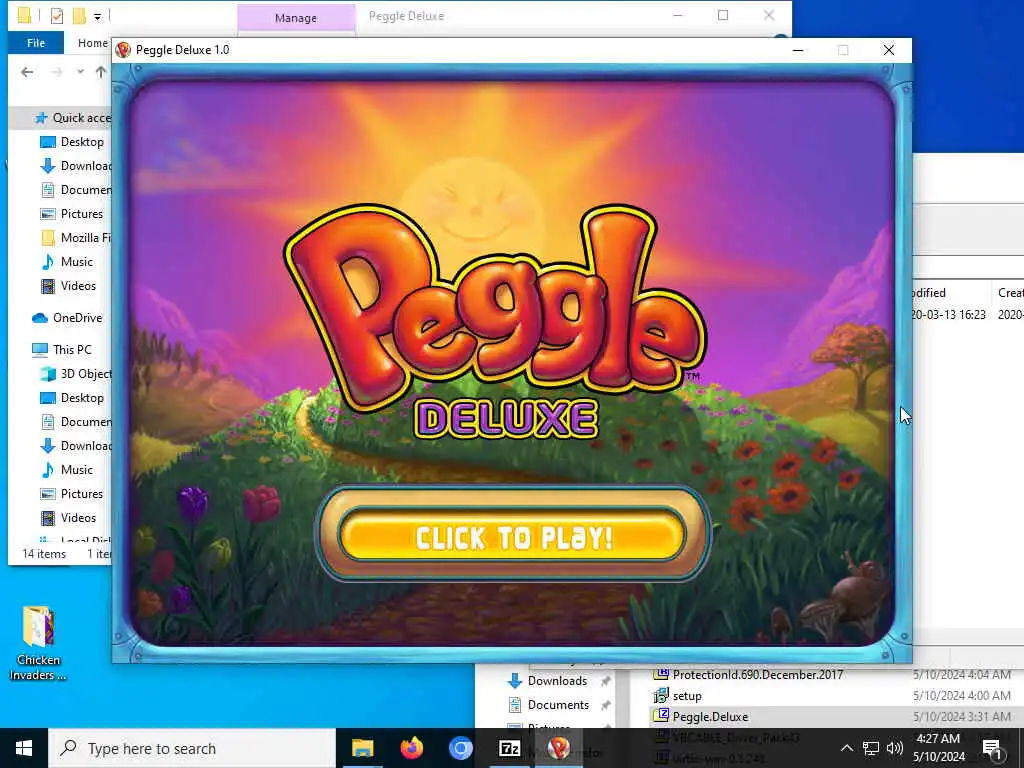Open Documents pinned item in lower Explorer window
Screen dimensions: 1024x768
pyautogui.click(x=558, y=705)
